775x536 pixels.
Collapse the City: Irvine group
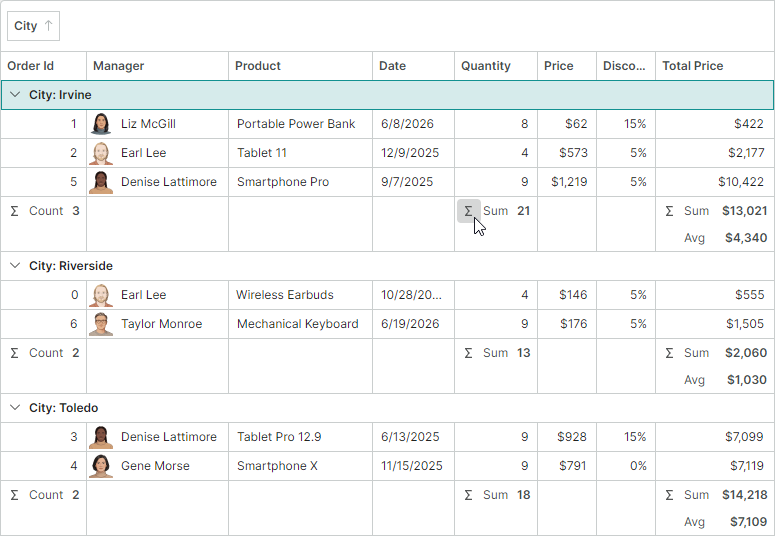[x=15, y=94]
